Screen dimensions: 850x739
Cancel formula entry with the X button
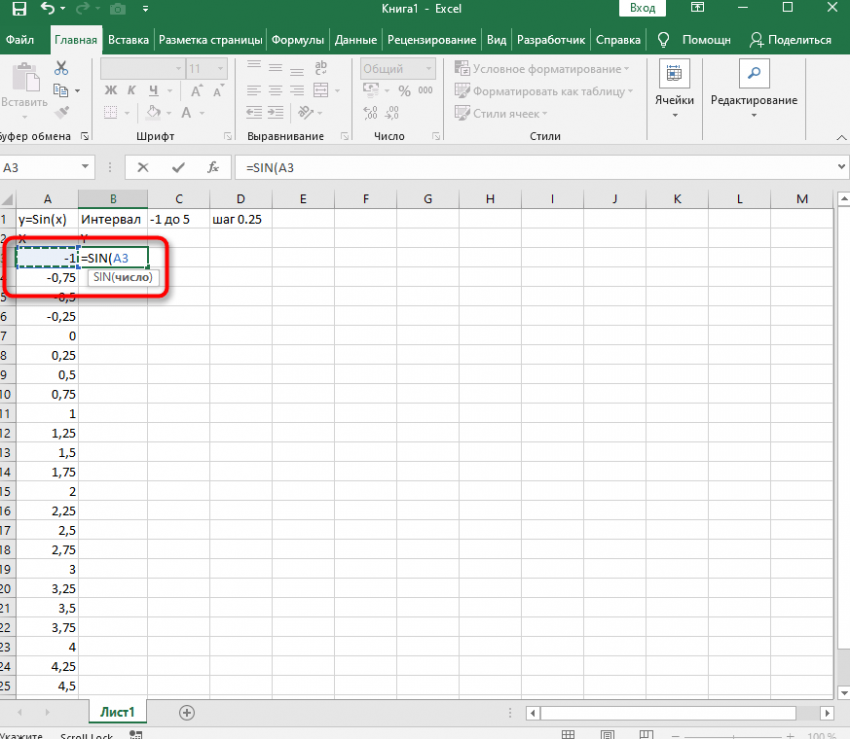pyautogui.click(x=144, y=168)
